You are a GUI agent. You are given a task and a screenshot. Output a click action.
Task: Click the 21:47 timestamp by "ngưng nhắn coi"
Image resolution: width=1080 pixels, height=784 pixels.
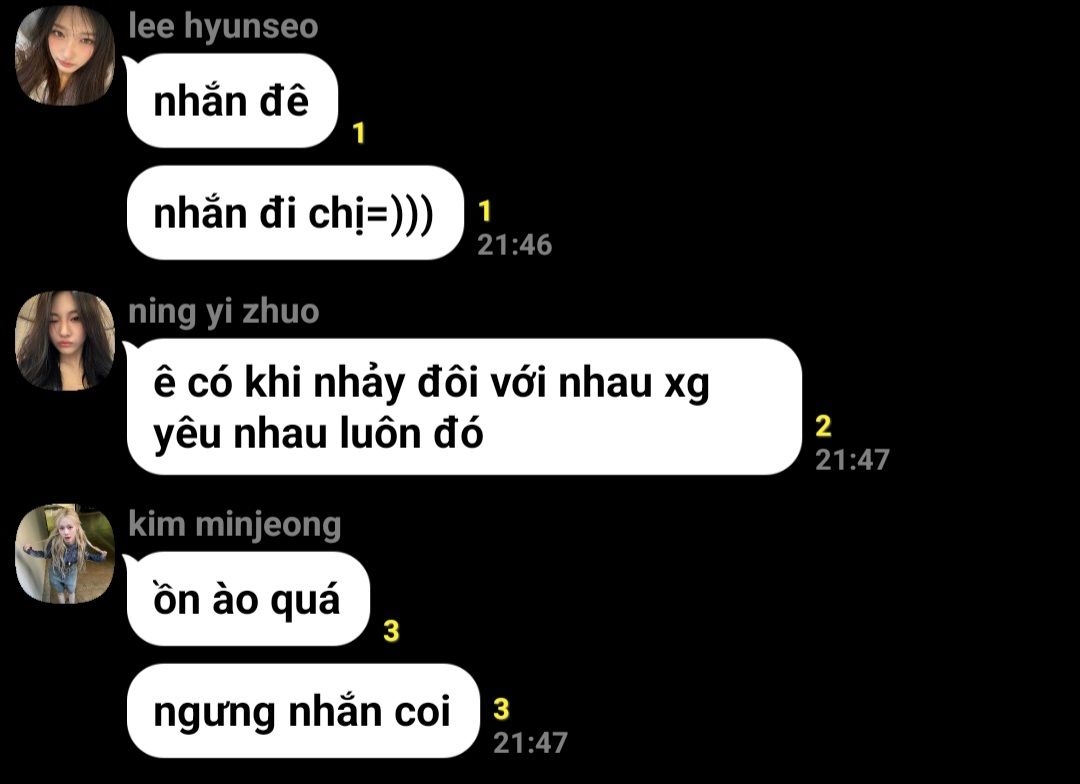point(530,743)
